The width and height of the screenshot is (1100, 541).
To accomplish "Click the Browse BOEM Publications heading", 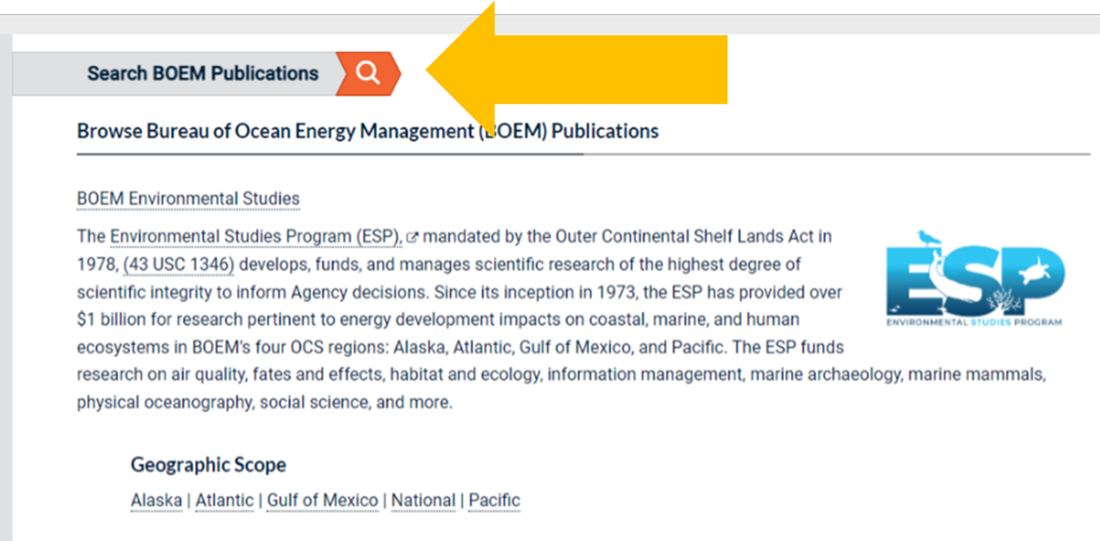I will (x=367, y=131).
